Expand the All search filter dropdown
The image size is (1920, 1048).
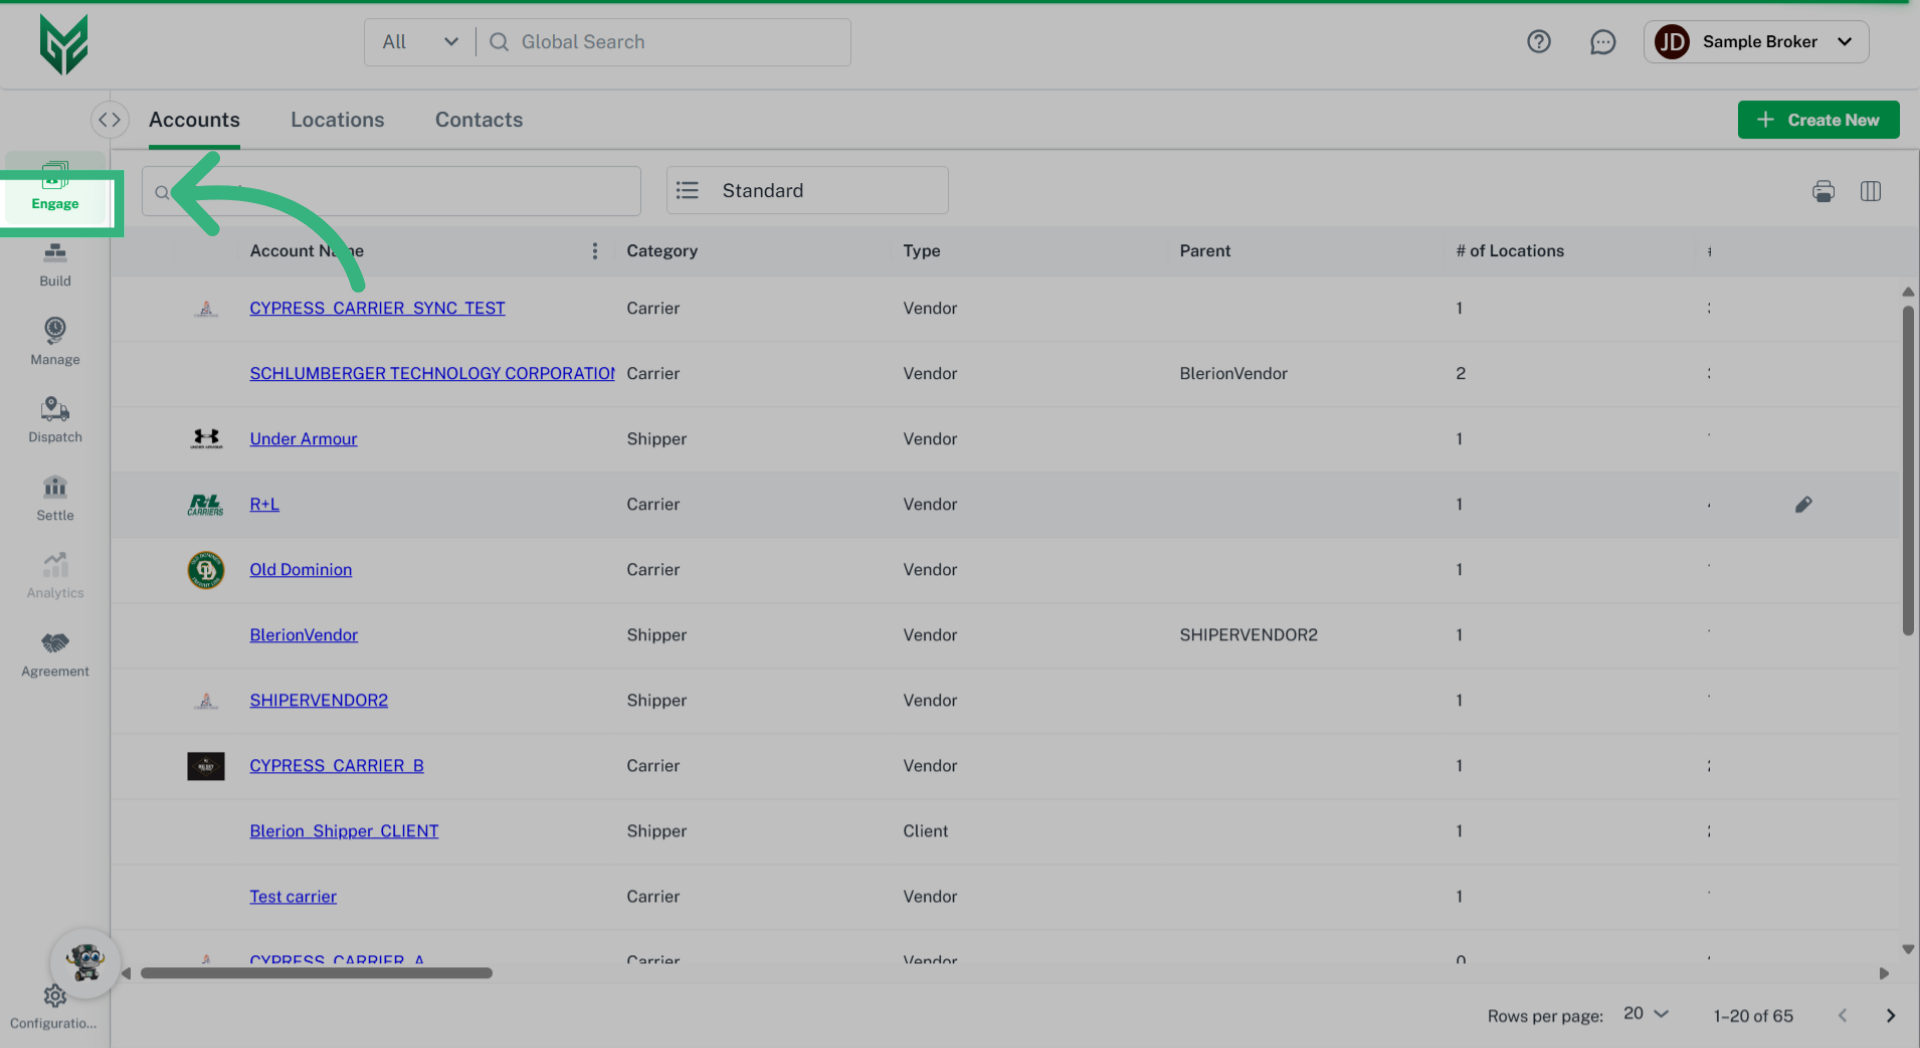420,42
